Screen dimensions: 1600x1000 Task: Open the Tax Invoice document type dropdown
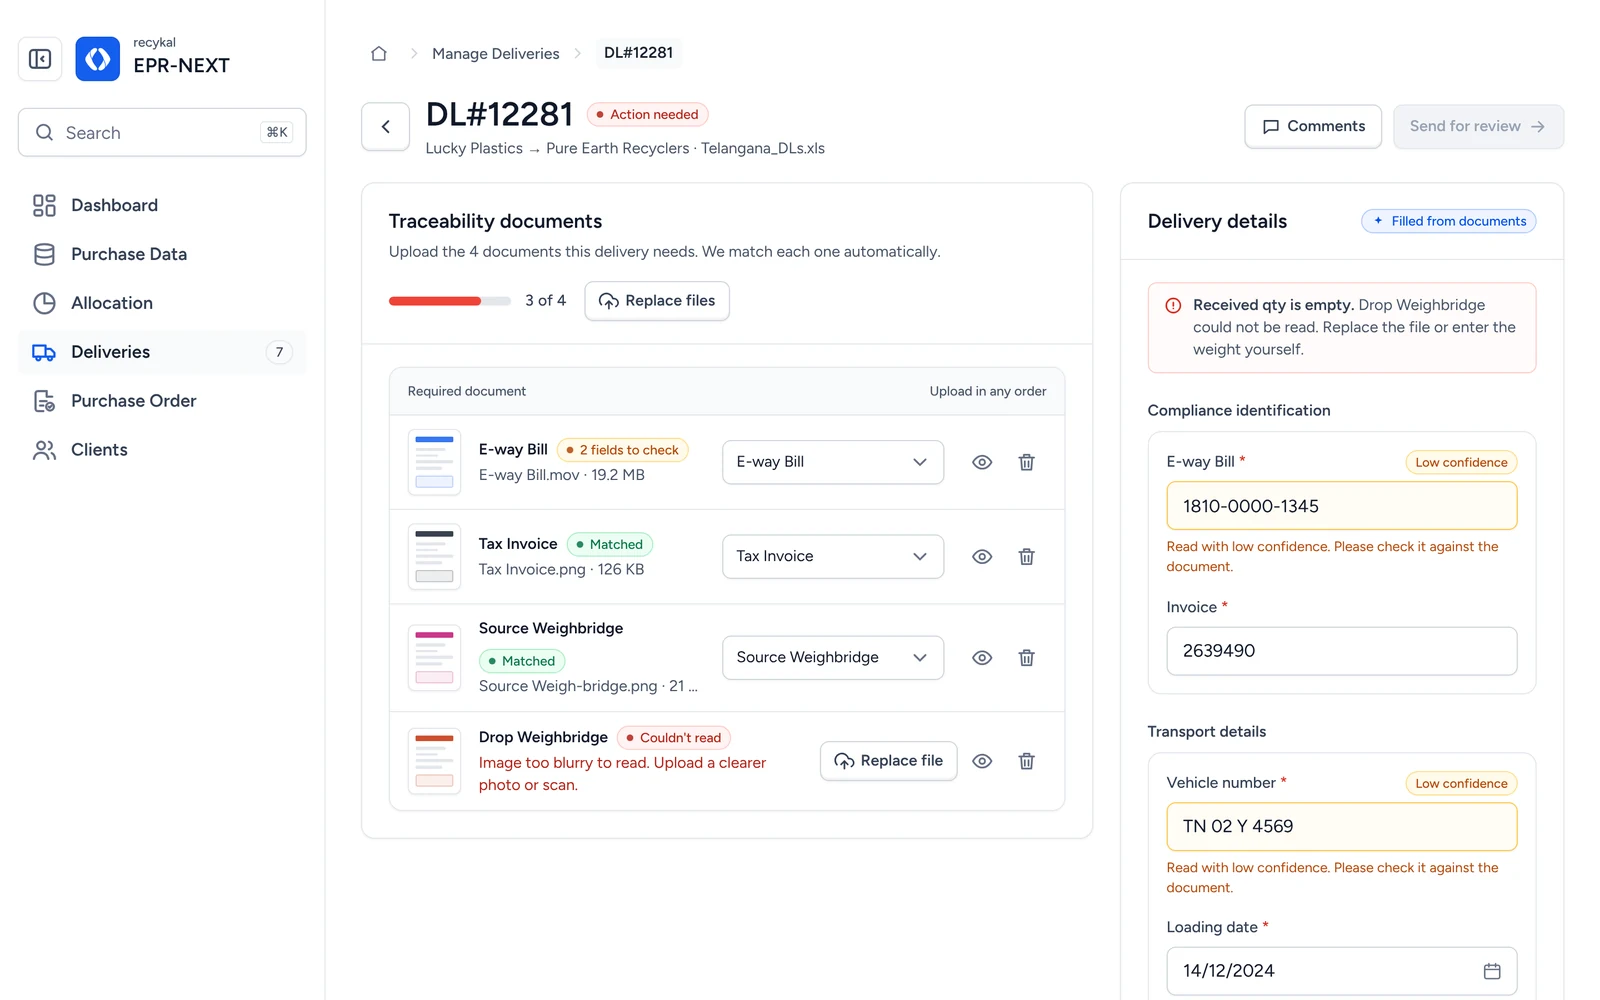coord(833,557)
